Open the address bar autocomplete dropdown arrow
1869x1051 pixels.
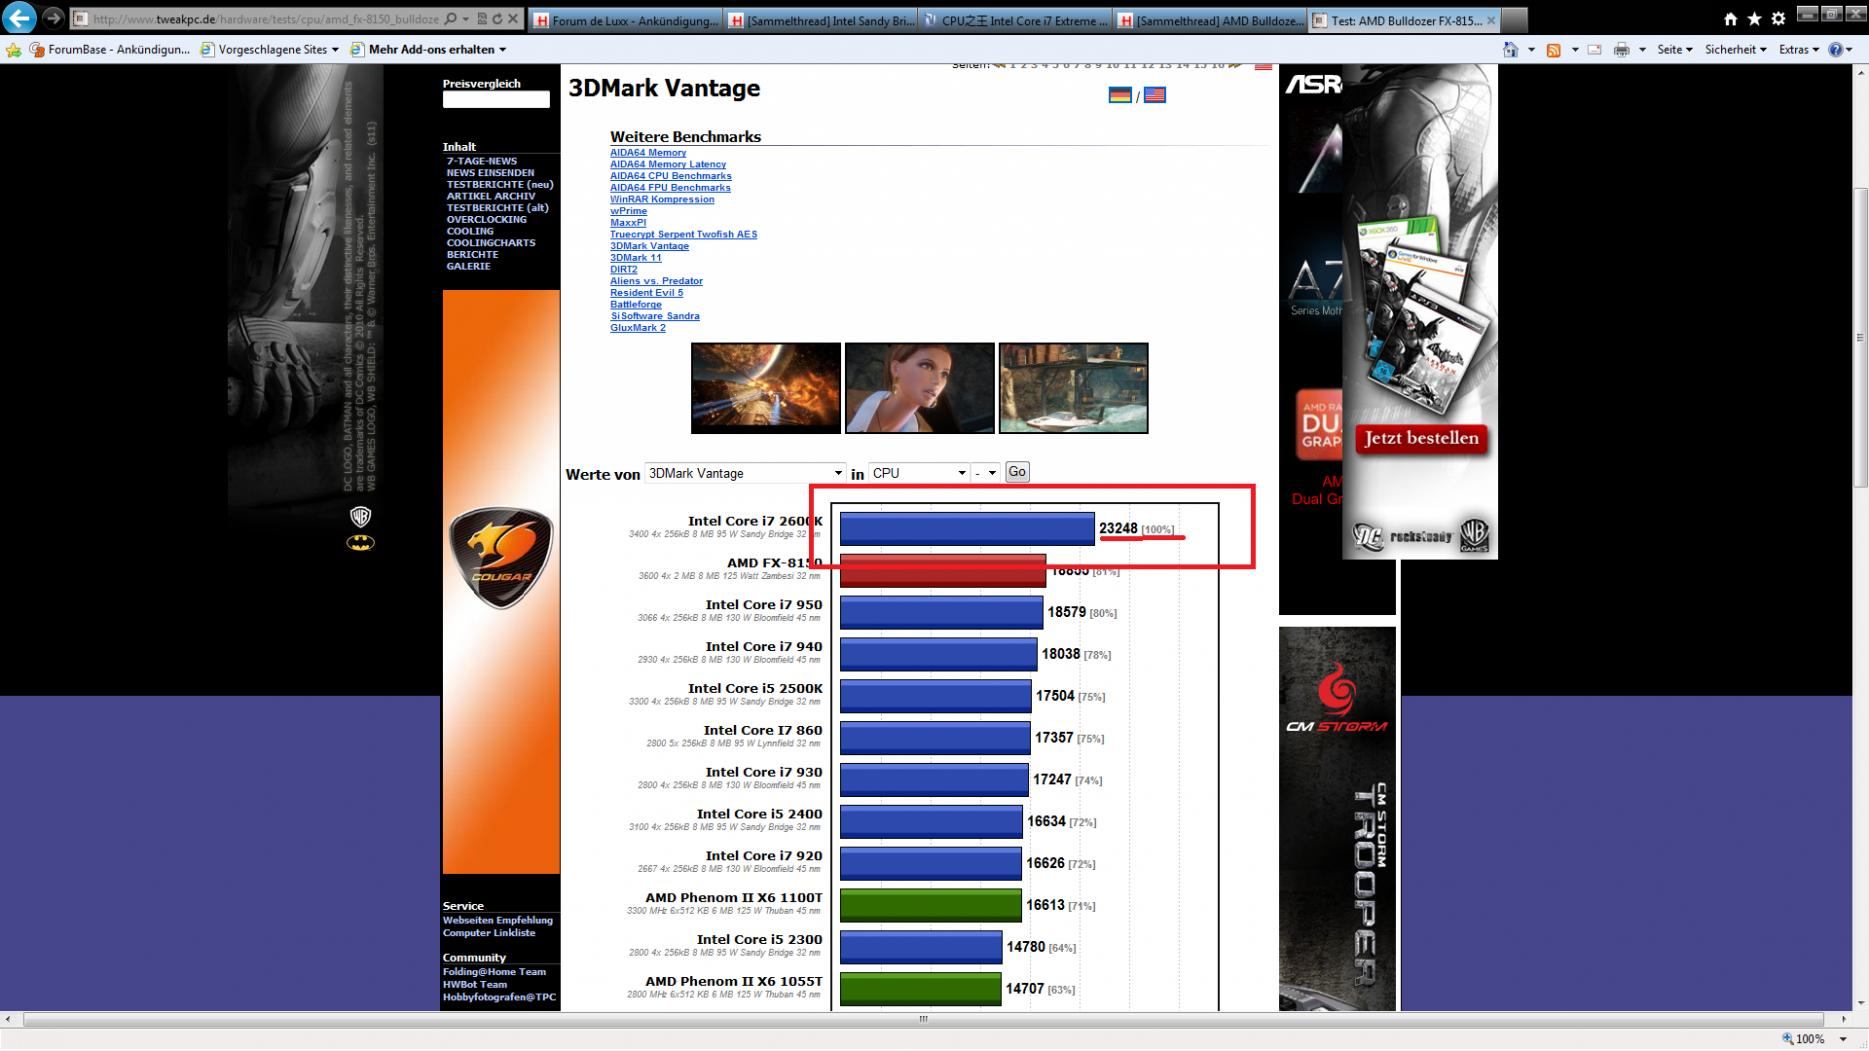pos(467,19)
